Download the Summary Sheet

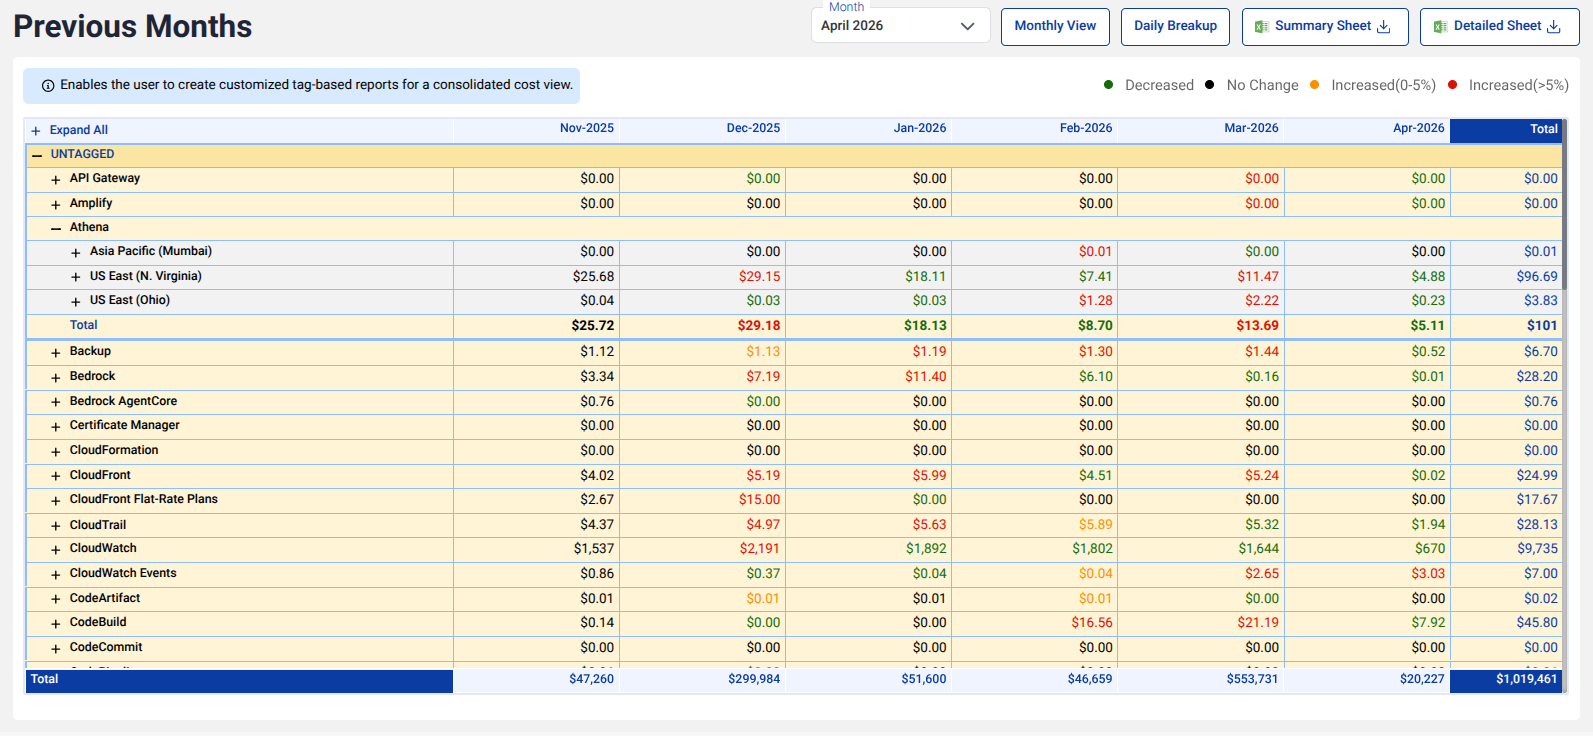(x=1325, y=27)
